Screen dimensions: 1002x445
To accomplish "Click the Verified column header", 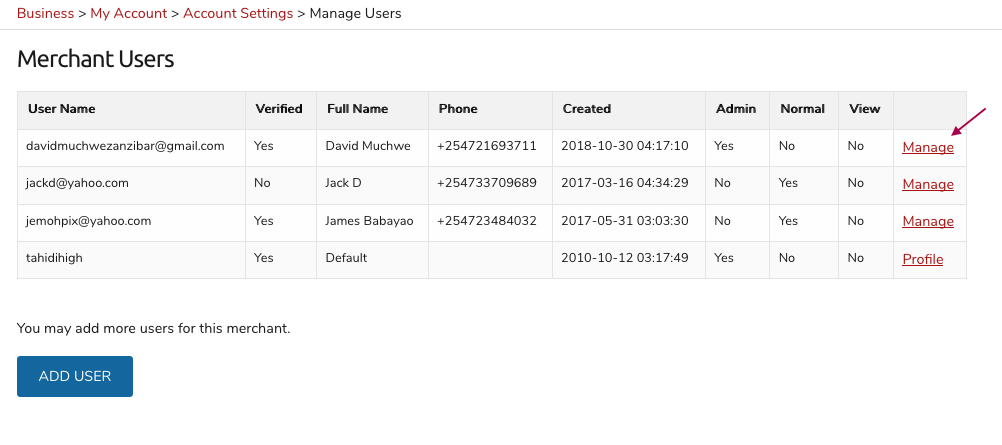I will pos(279,109).
